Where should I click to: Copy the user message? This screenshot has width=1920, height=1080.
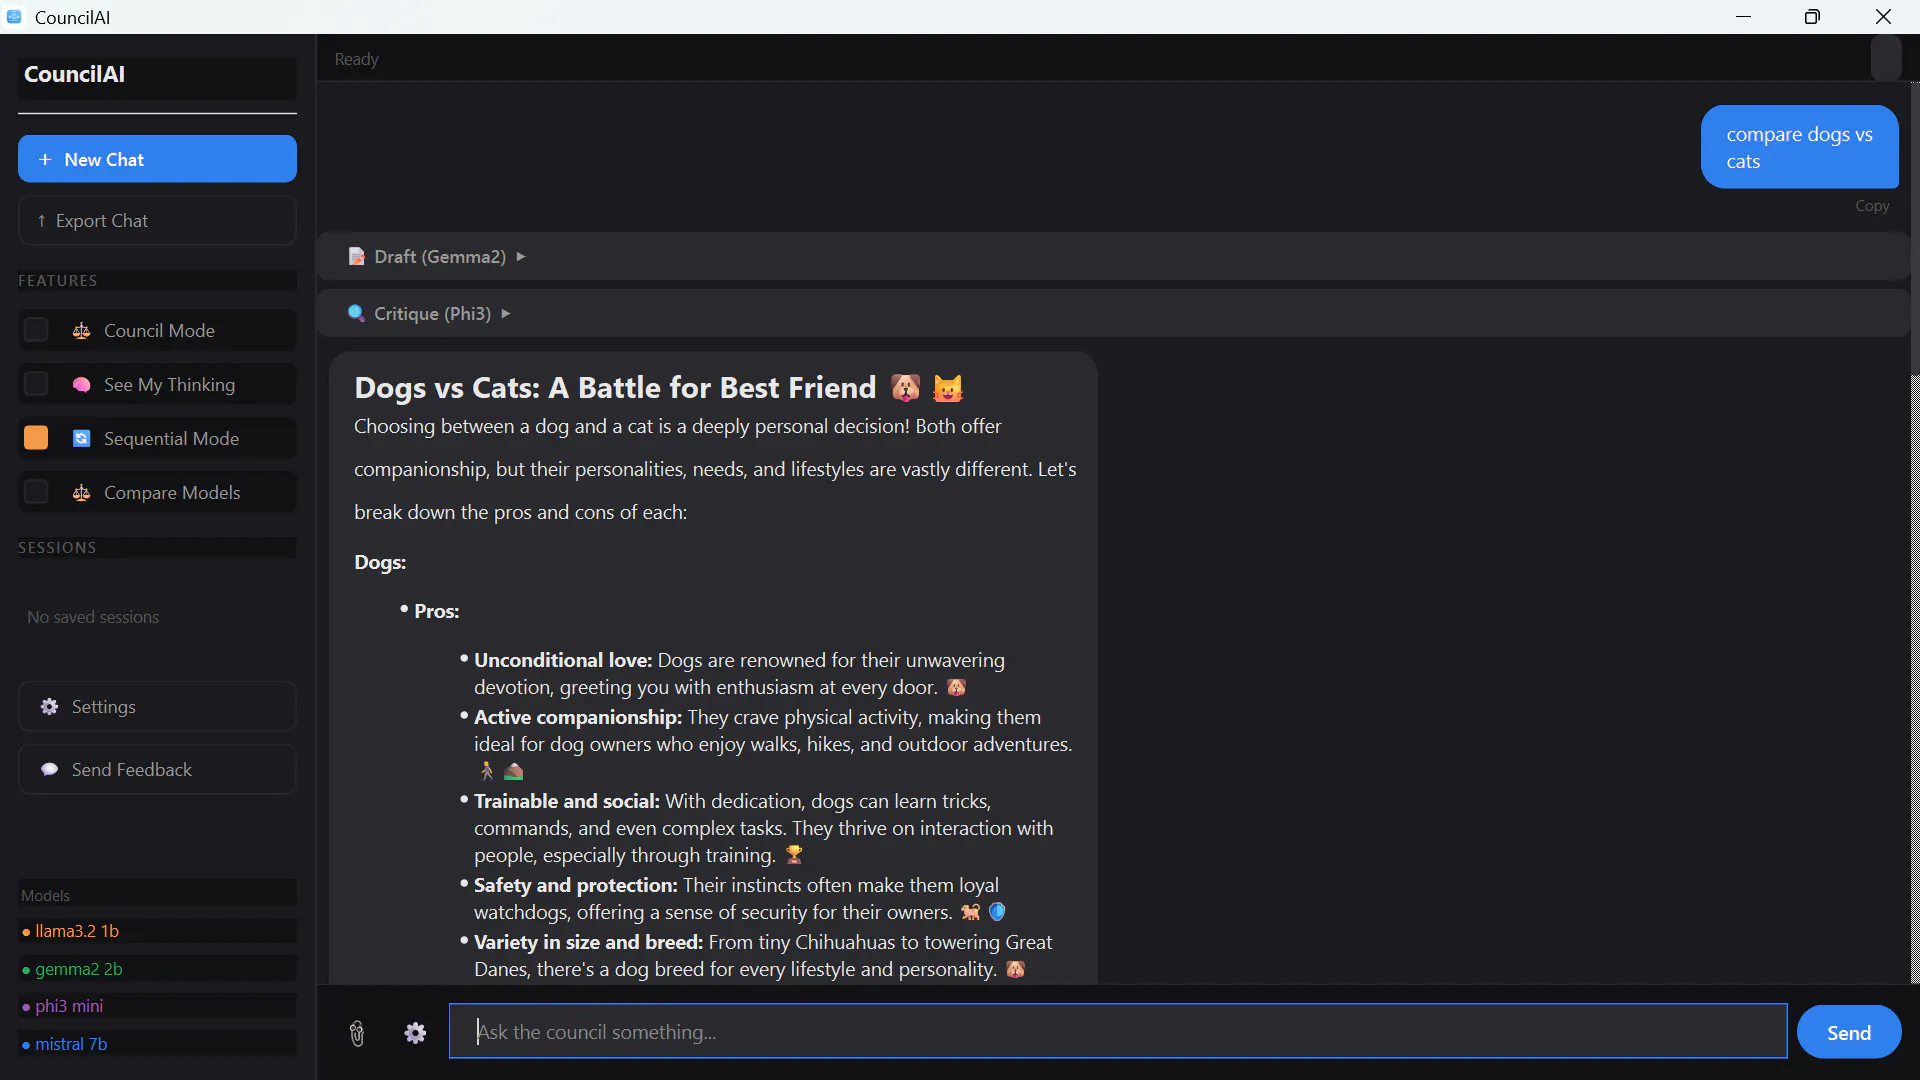[1872, 206]
